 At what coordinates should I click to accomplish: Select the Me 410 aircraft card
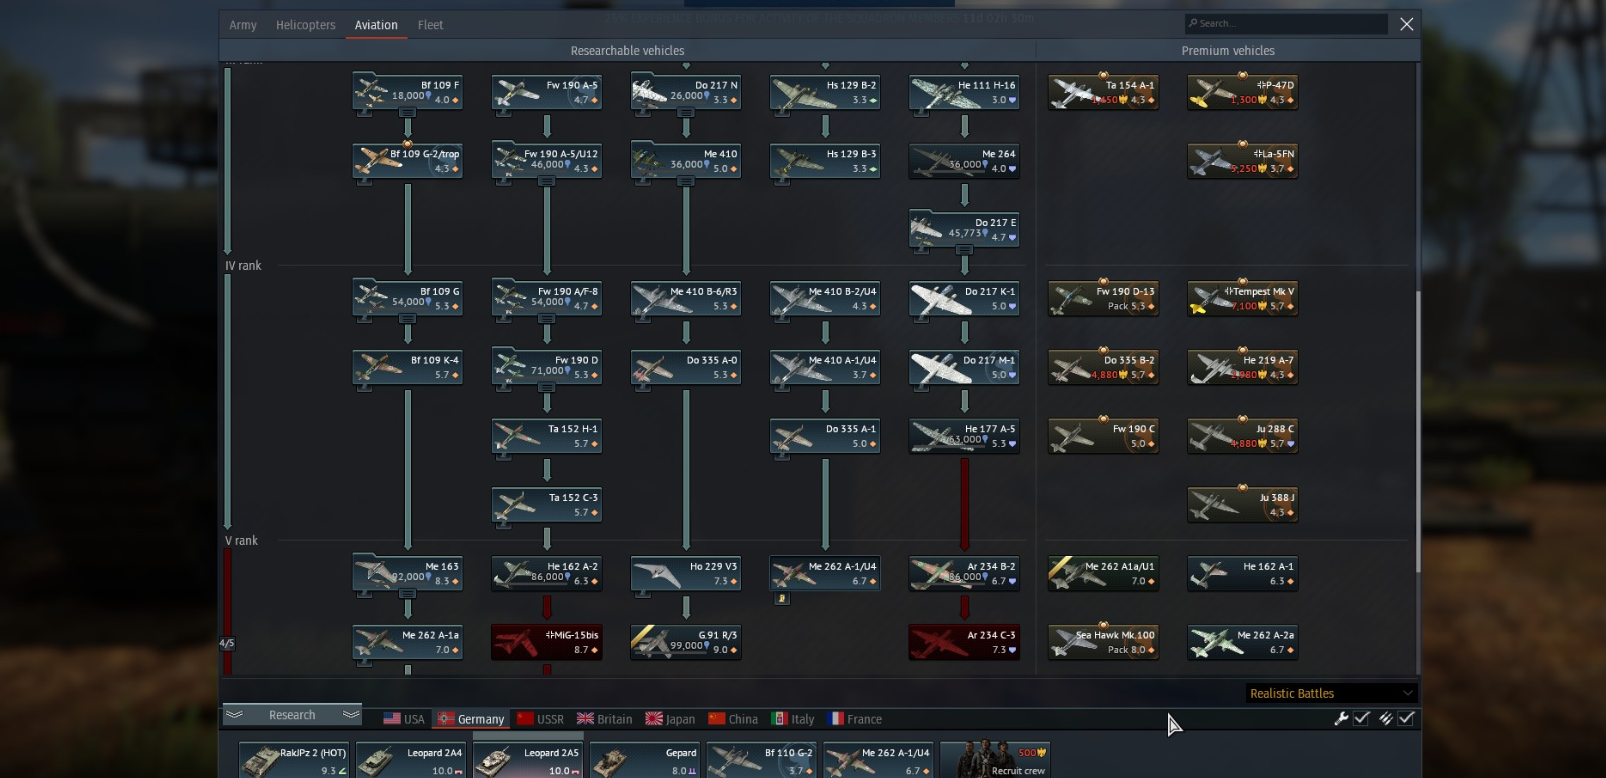(x=685, y=161)
